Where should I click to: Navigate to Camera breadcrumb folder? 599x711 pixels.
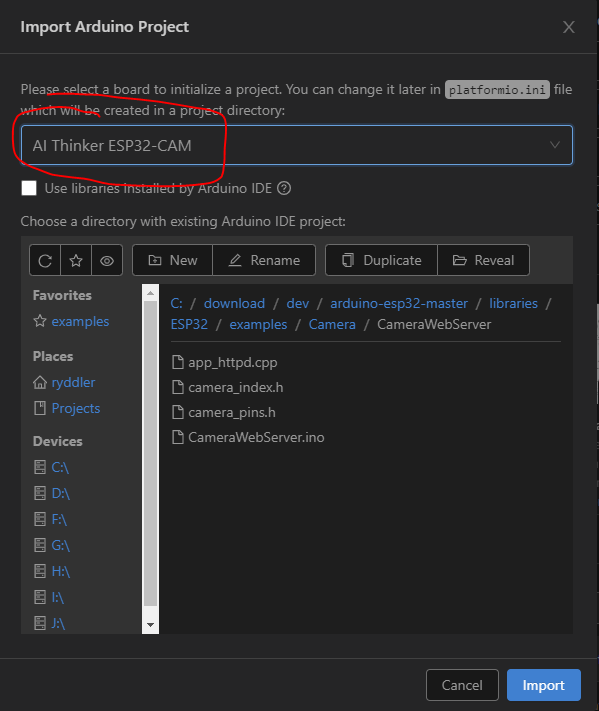(x=332, y=325)
